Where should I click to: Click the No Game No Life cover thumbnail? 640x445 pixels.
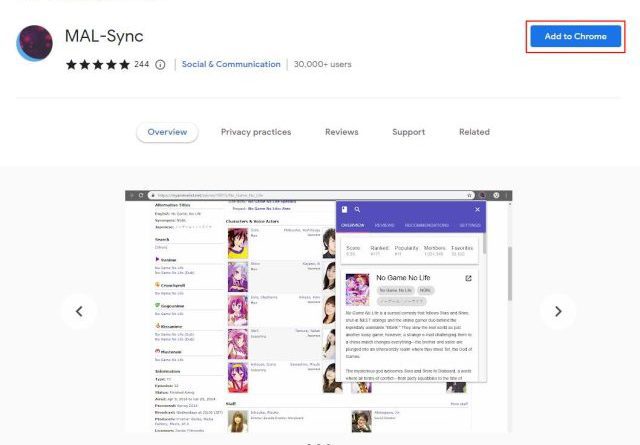pyautogui.click(x=357, y=289)
